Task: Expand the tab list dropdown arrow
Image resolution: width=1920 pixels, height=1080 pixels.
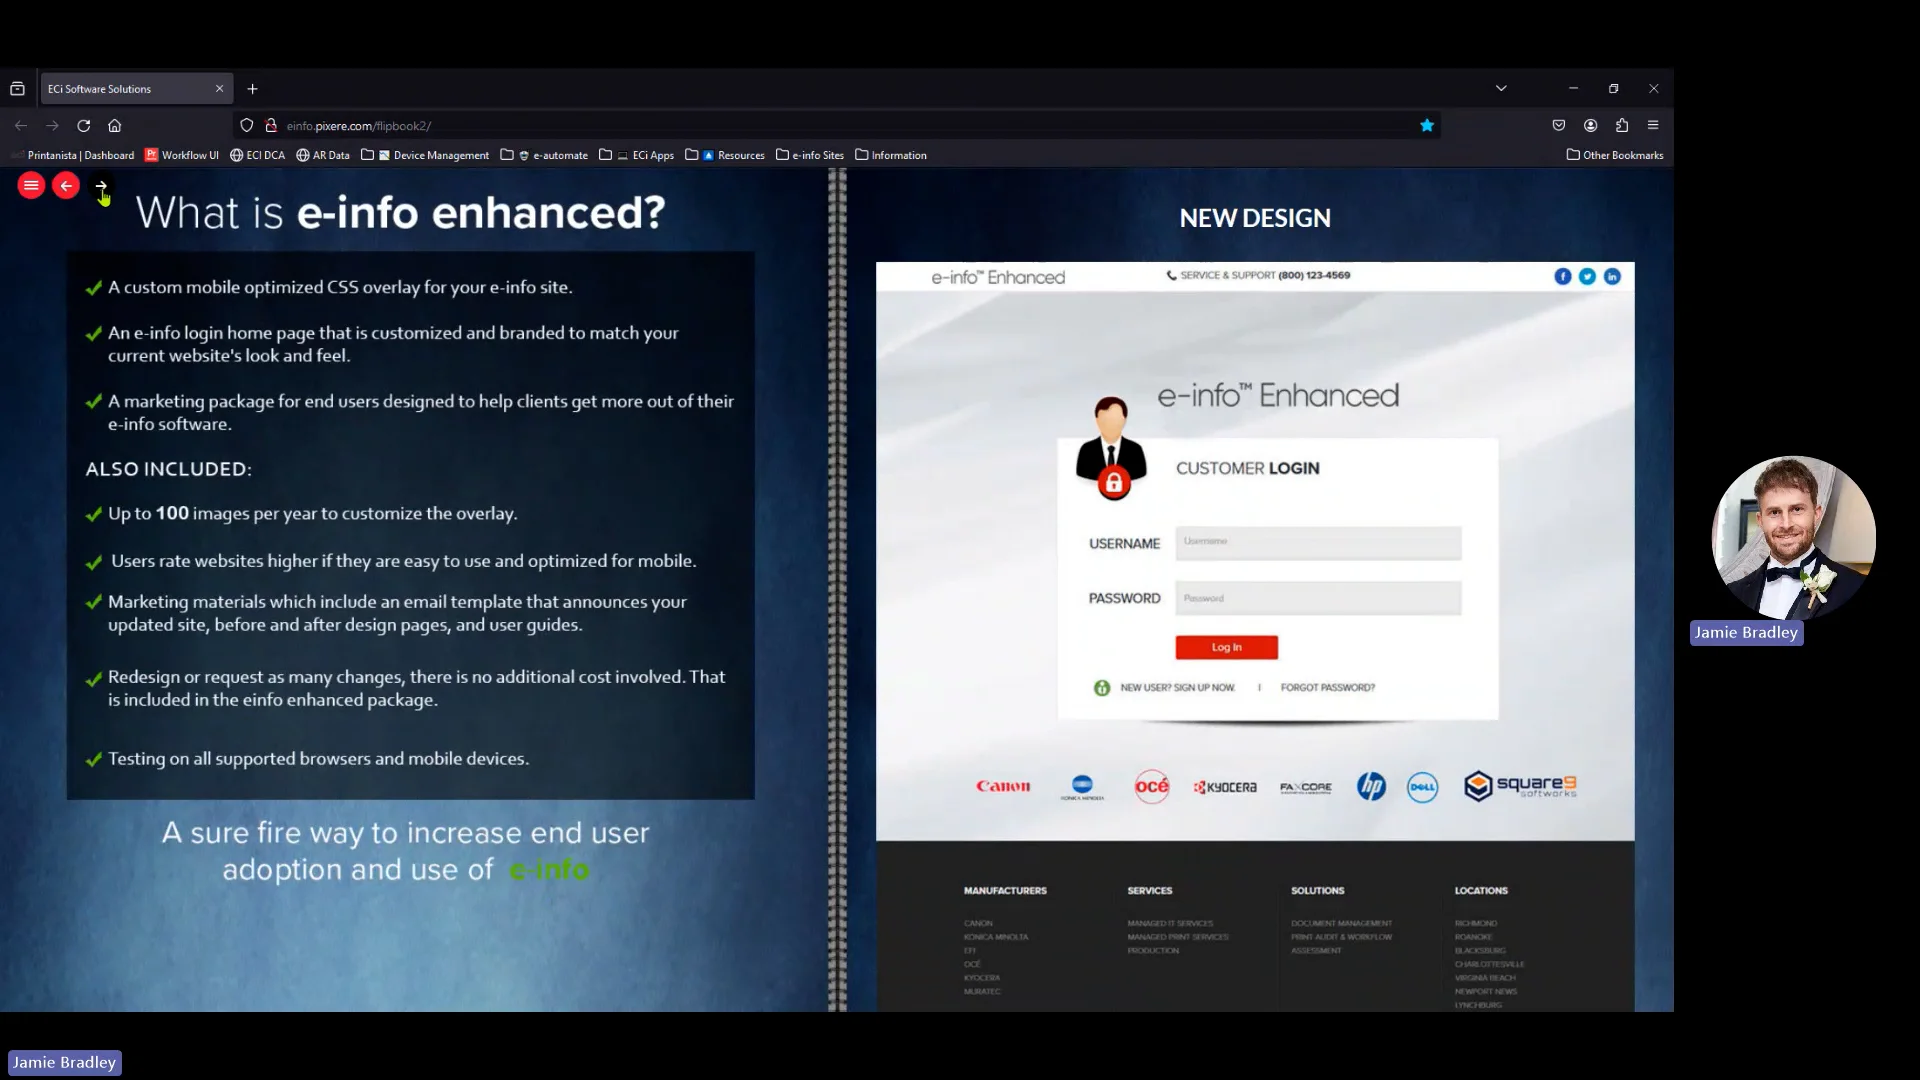Action: (1501, 88)
